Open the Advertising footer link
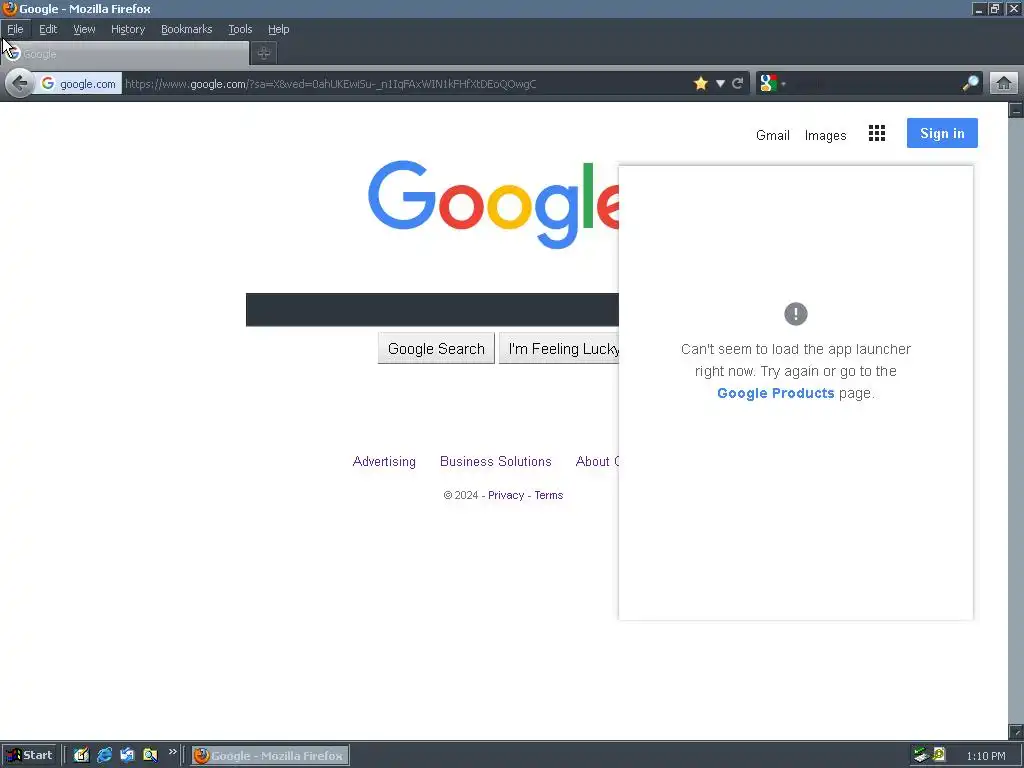The width and height of the screenshot is (1024, 768). 384,461
